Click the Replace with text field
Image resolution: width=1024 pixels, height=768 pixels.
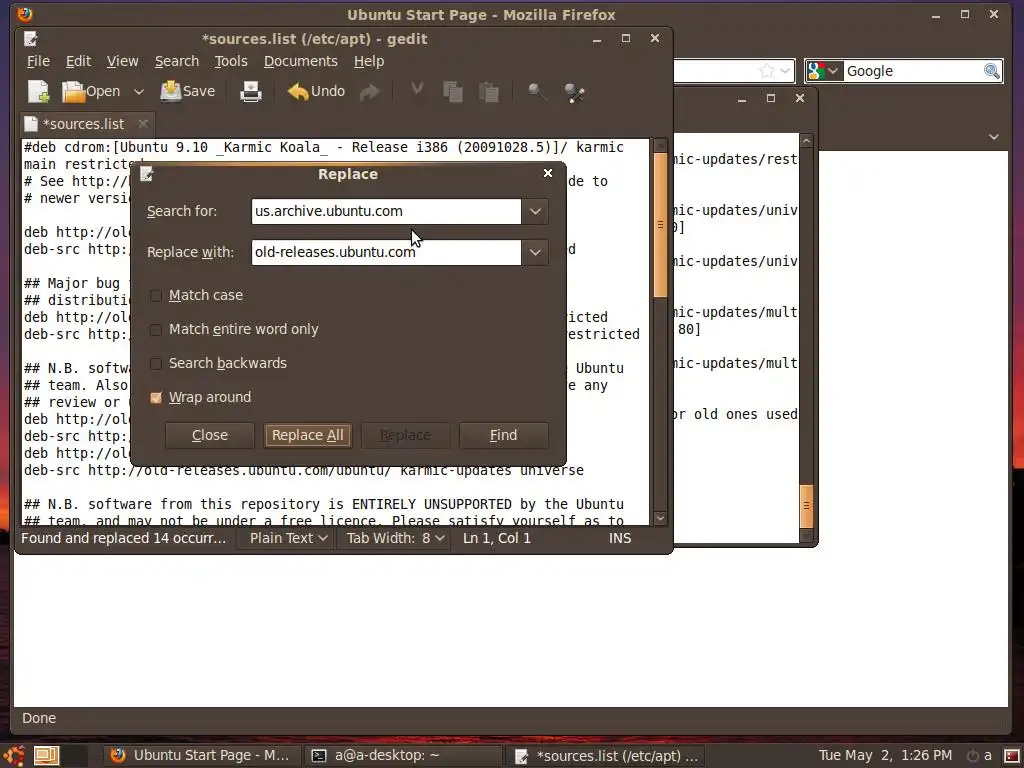tap(386, 252)
